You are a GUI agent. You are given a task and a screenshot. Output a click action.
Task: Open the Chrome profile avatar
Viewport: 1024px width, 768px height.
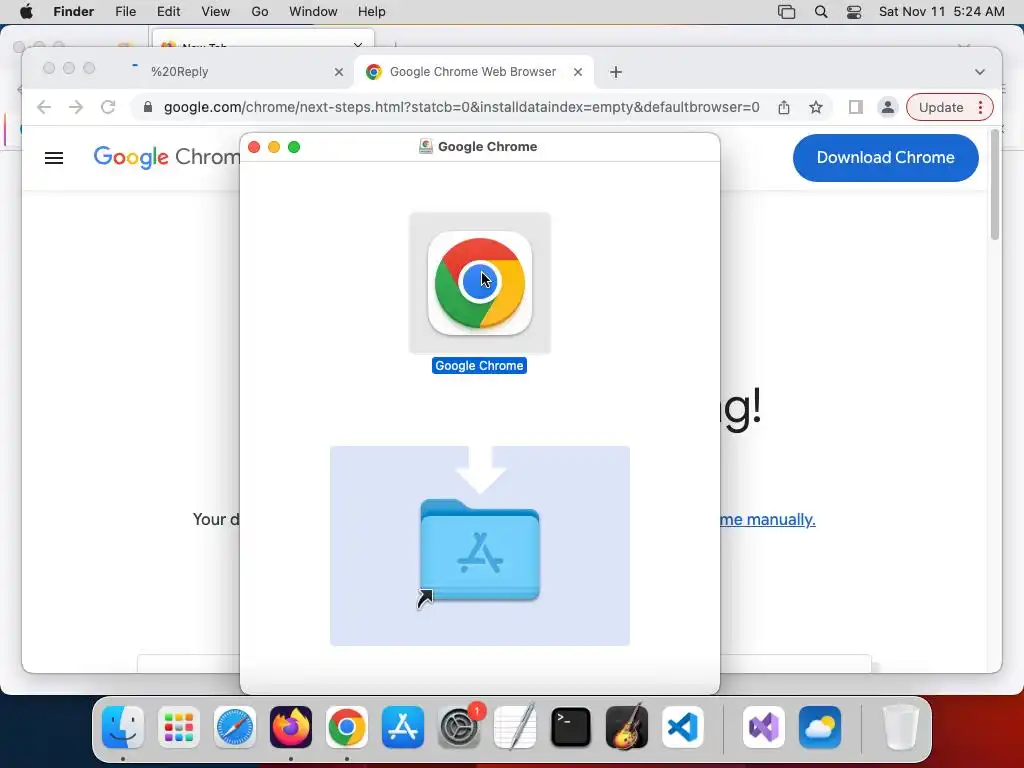(888, 107)
